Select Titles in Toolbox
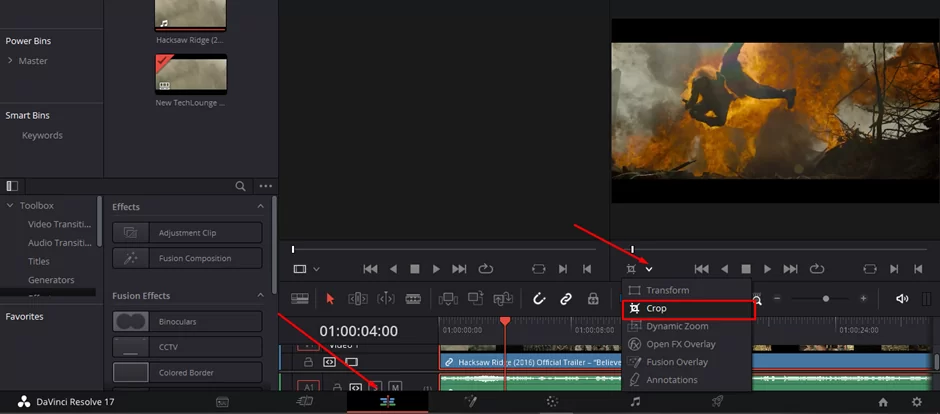940x414 pixels. tap(39, 261)
